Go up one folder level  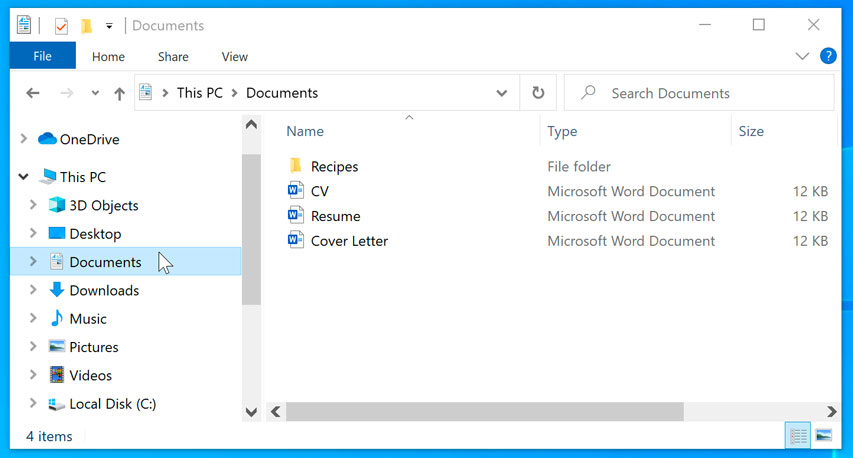119,94
